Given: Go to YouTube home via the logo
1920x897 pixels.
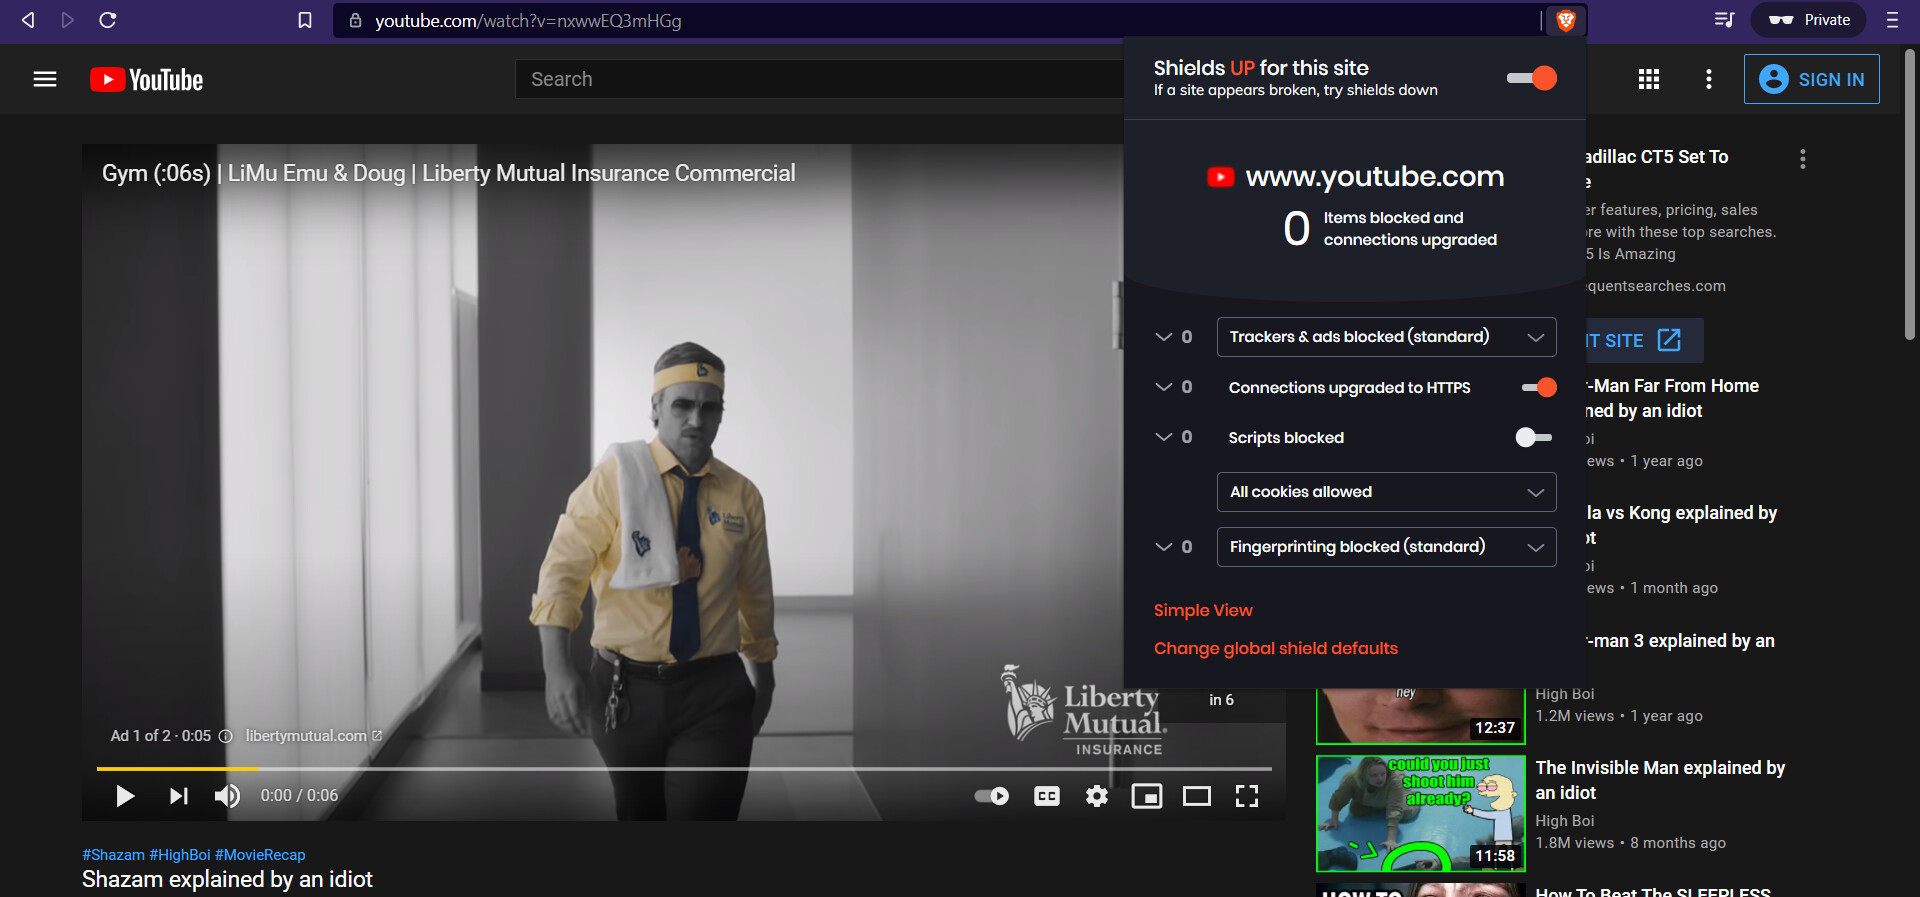Looking at the screenshot, I should pyautogui.click(x=146, y=80).
